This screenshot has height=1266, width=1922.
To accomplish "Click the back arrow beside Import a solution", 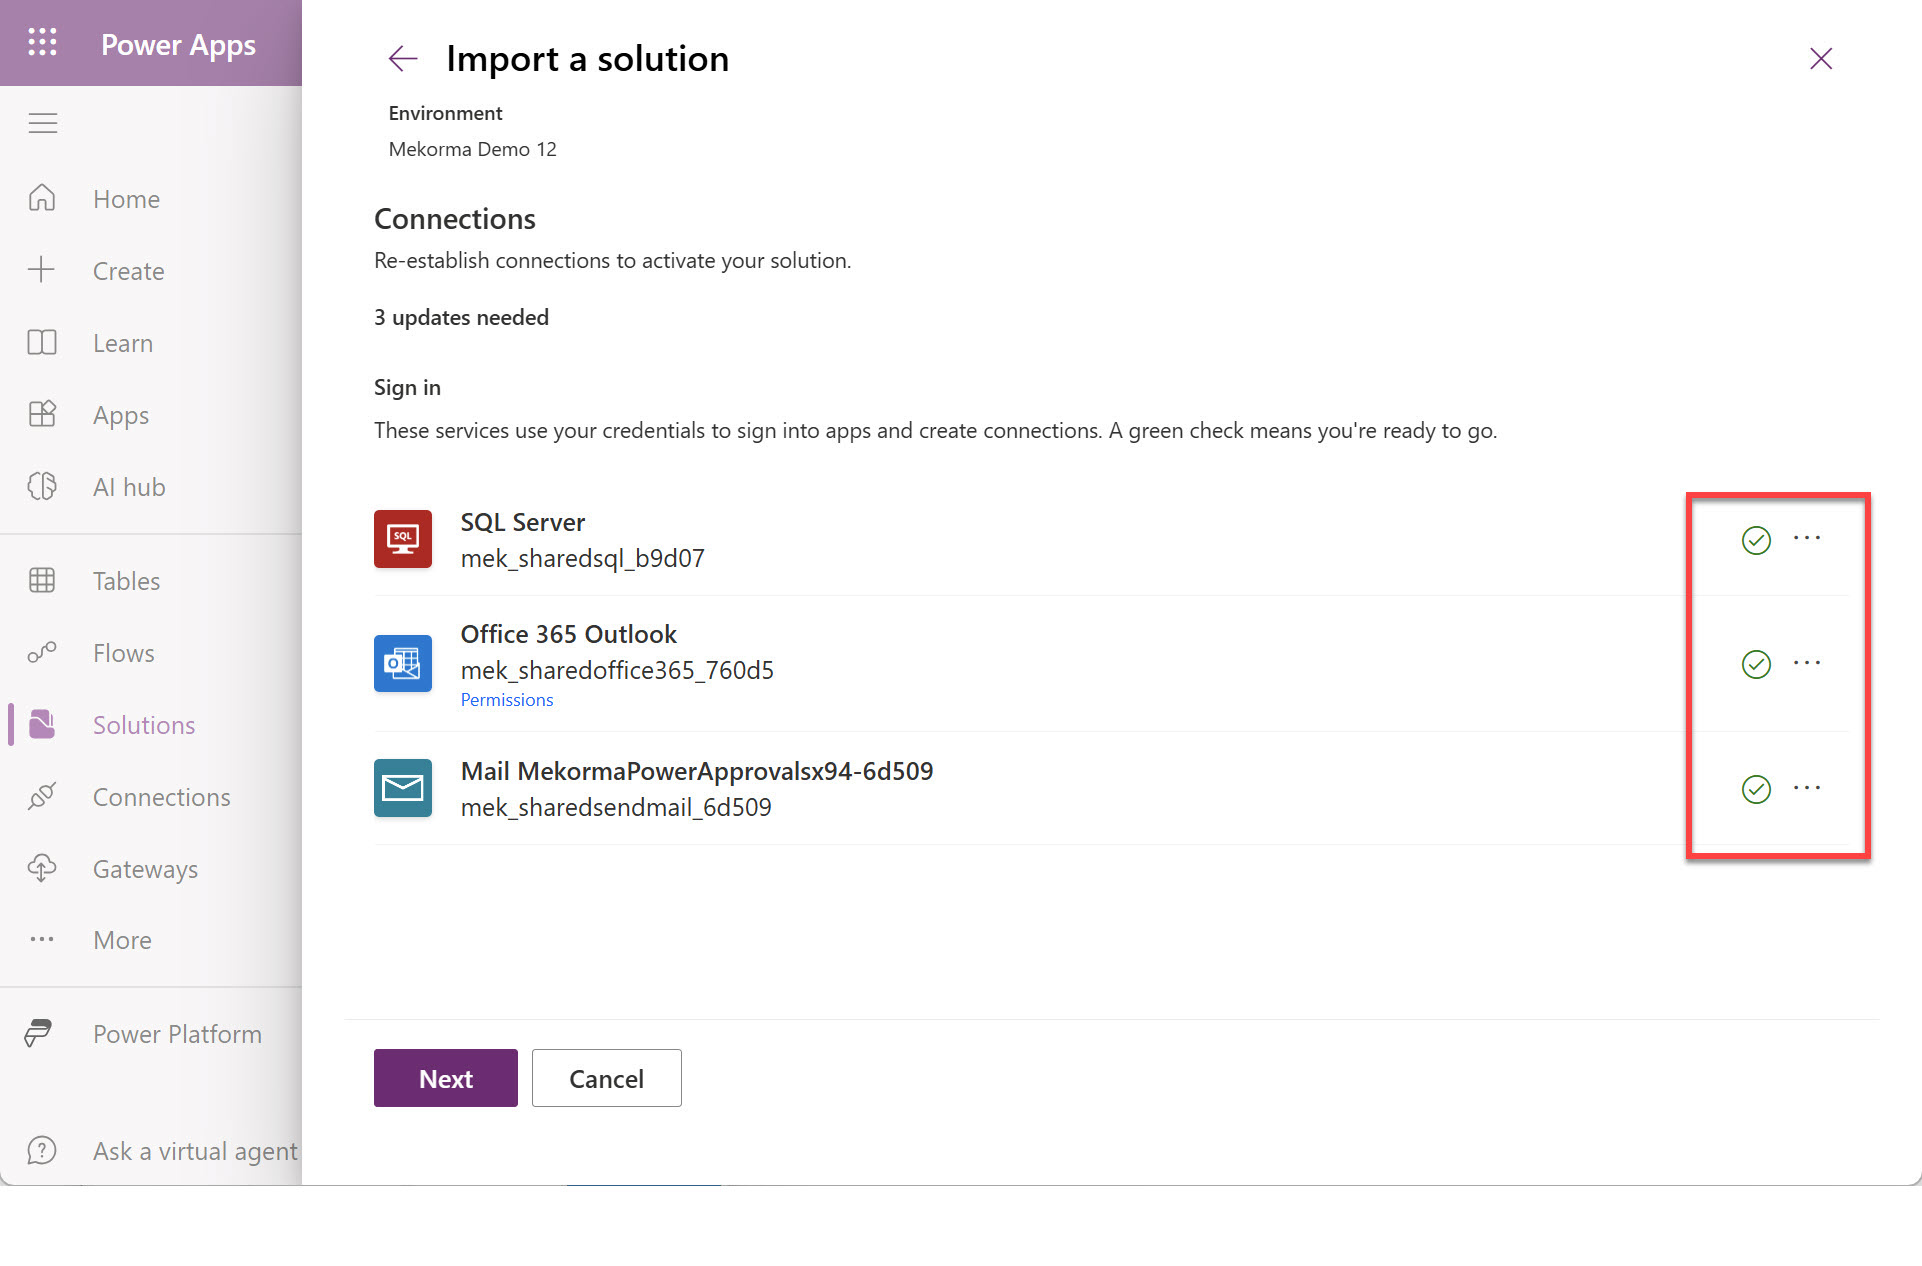I will (x=402, y=59).
